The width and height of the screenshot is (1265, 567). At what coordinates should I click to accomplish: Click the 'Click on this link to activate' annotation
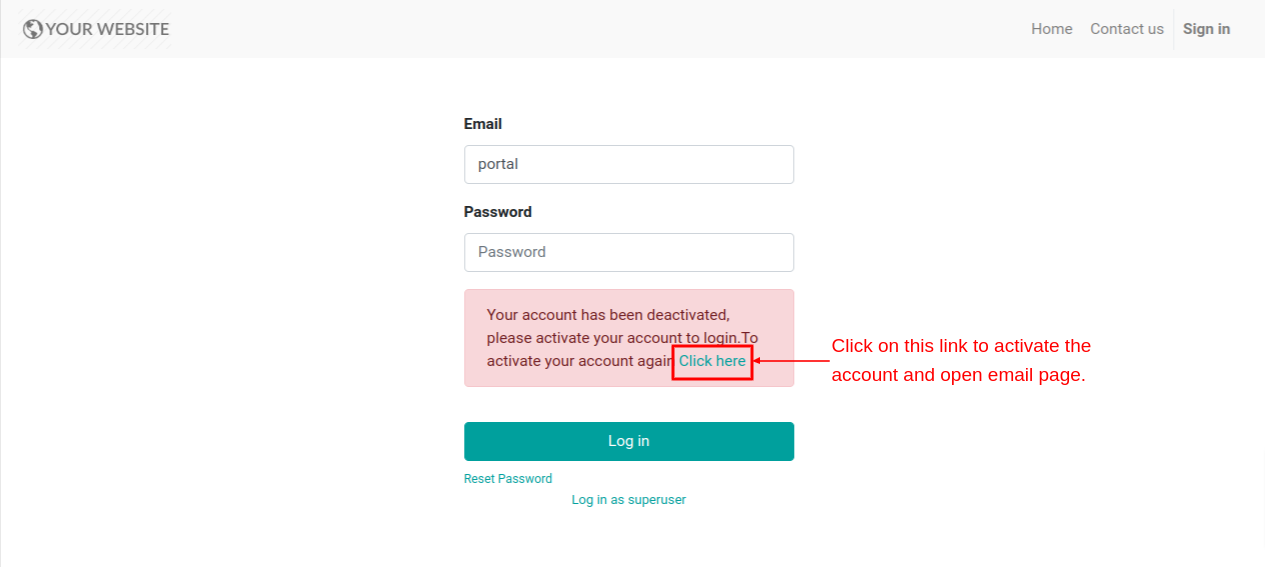[x=961, y=346]
